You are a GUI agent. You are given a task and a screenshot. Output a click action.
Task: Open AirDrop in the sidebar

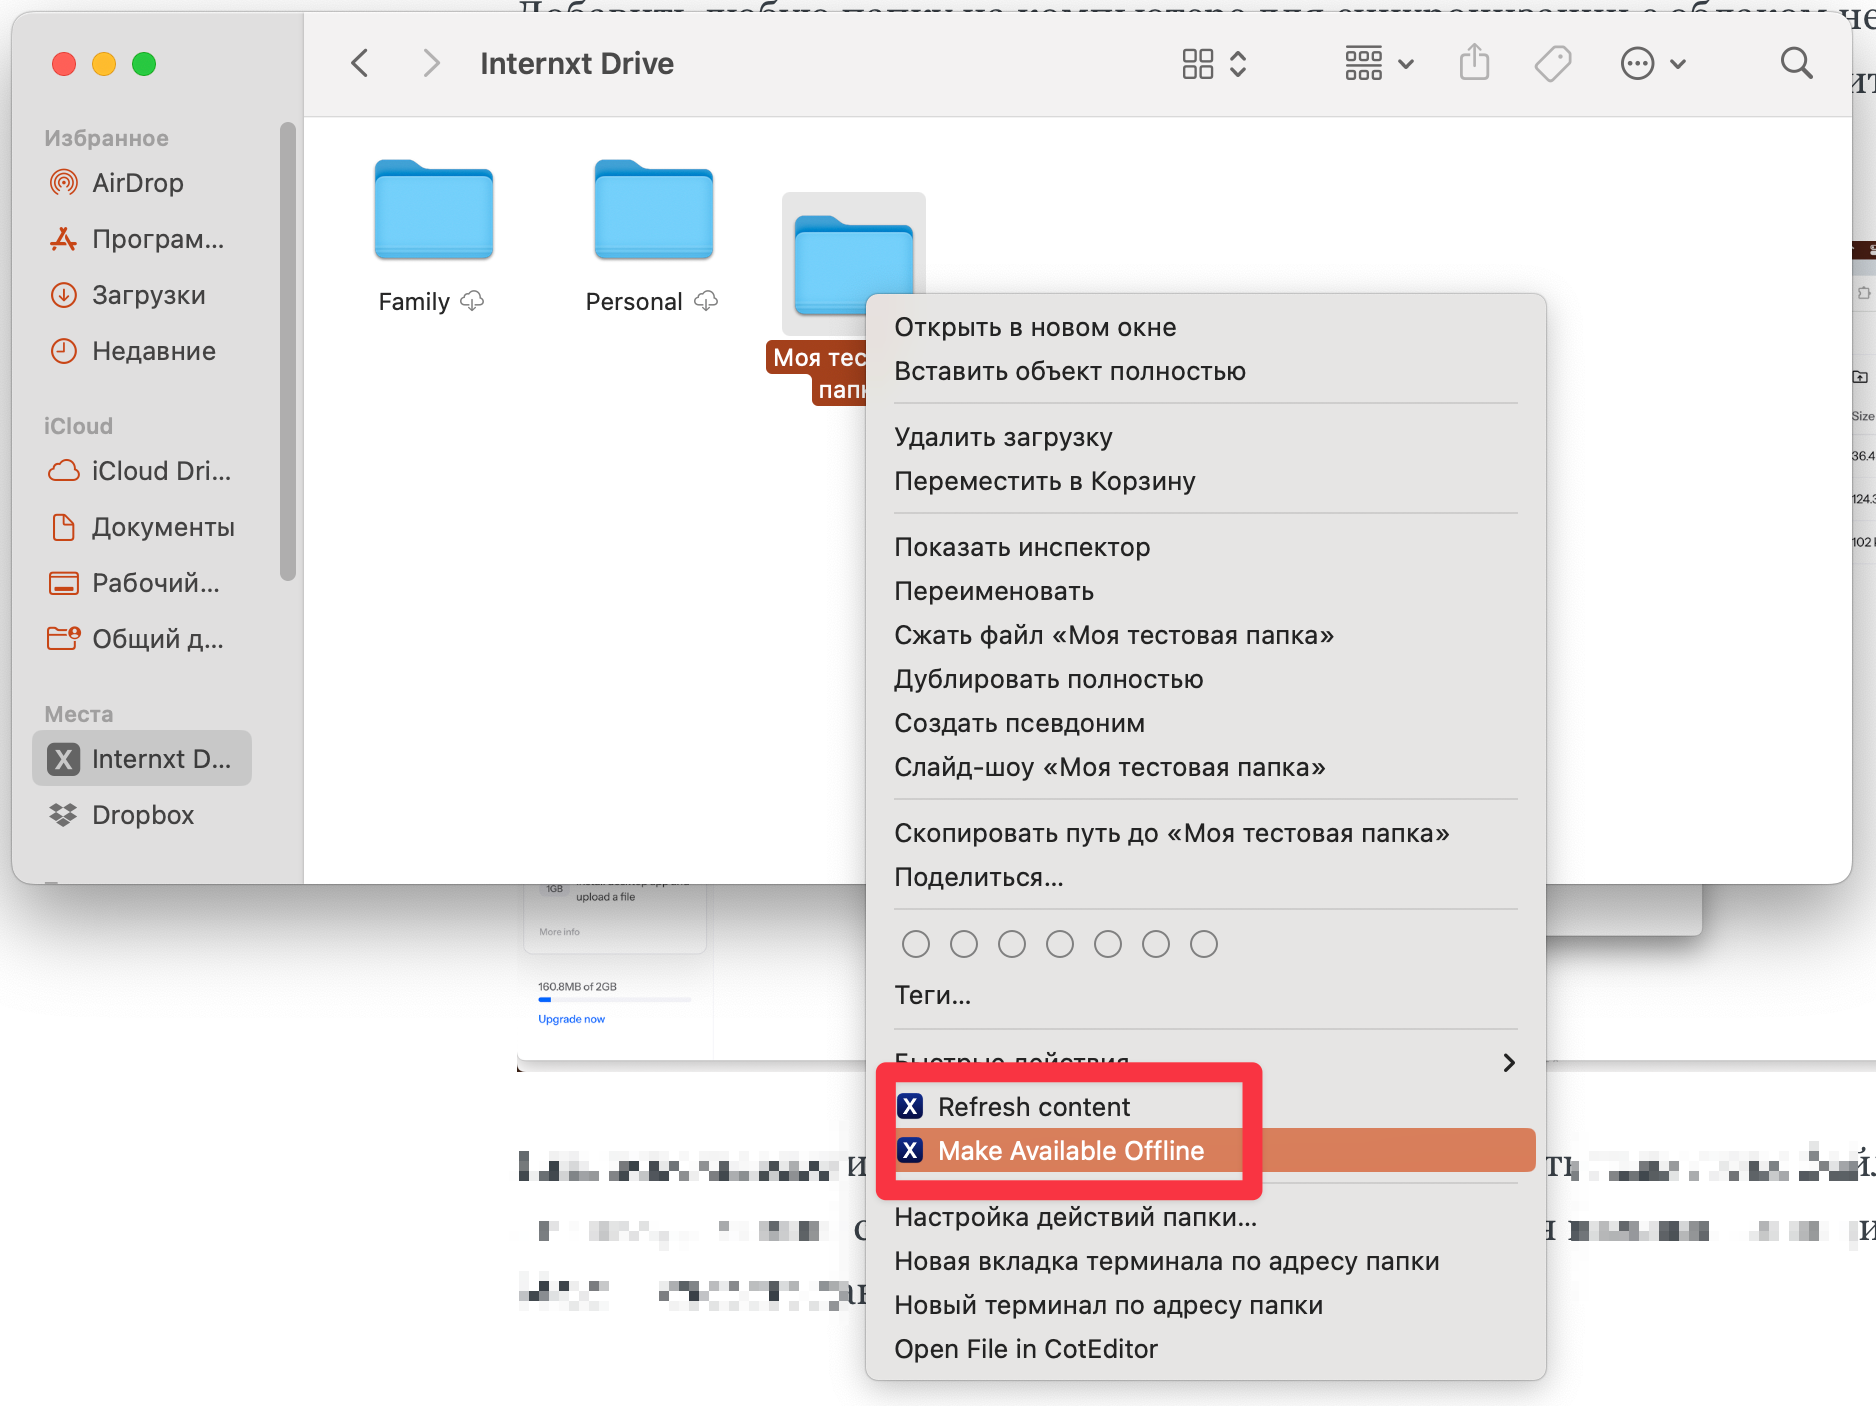(142, 183)
